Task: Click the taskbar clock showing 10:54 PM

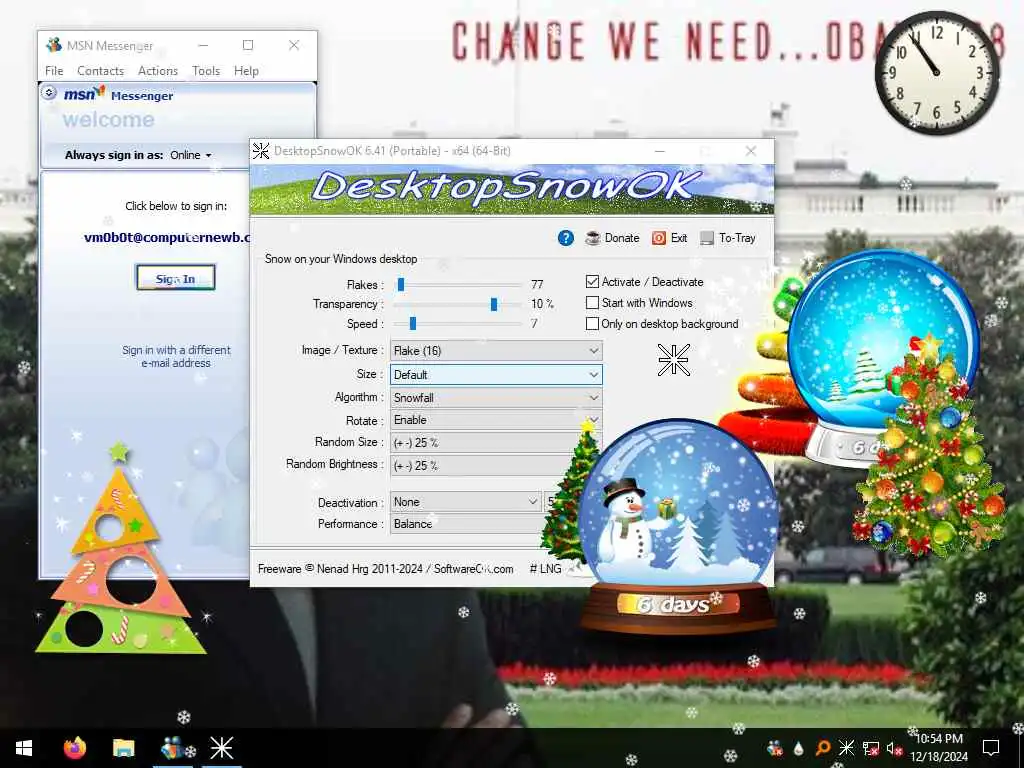Action: click(939, 748)
